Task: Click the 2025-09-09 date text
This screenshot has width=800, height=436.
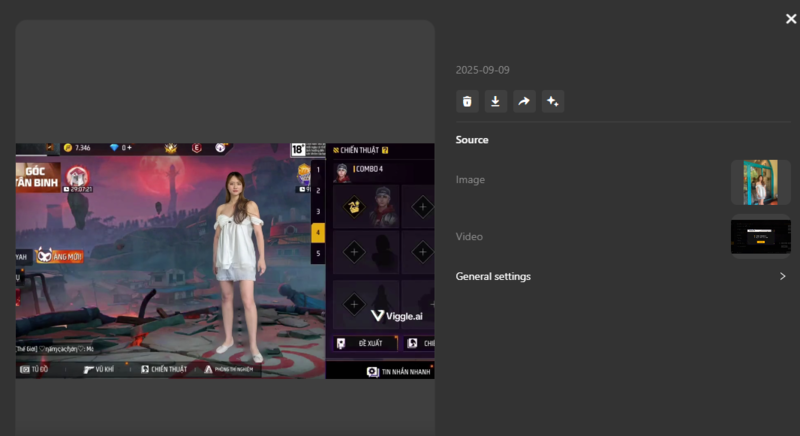Action: tap(483, 70)
